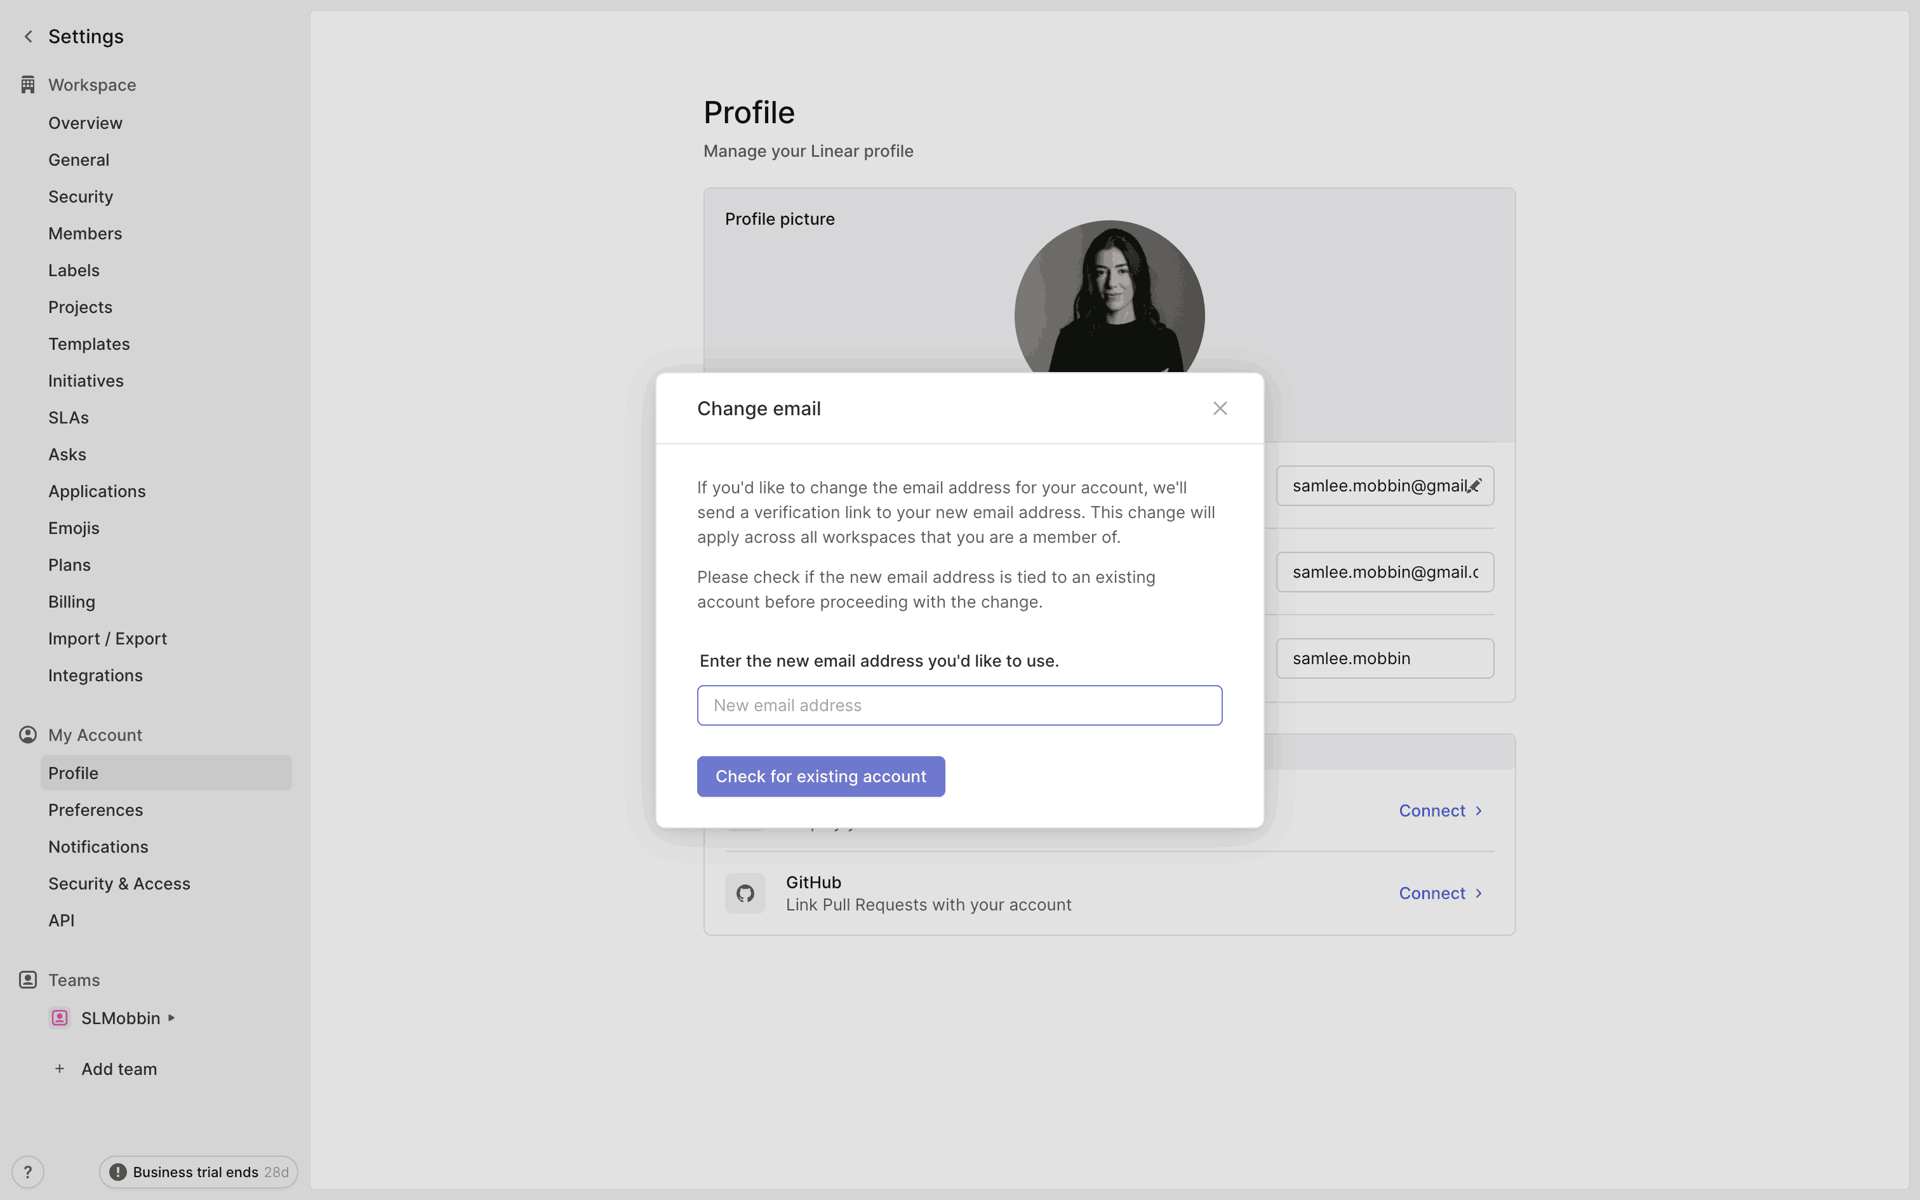Select Profile in My Account
The image size is (1920, 1200).
coord(166,773)
